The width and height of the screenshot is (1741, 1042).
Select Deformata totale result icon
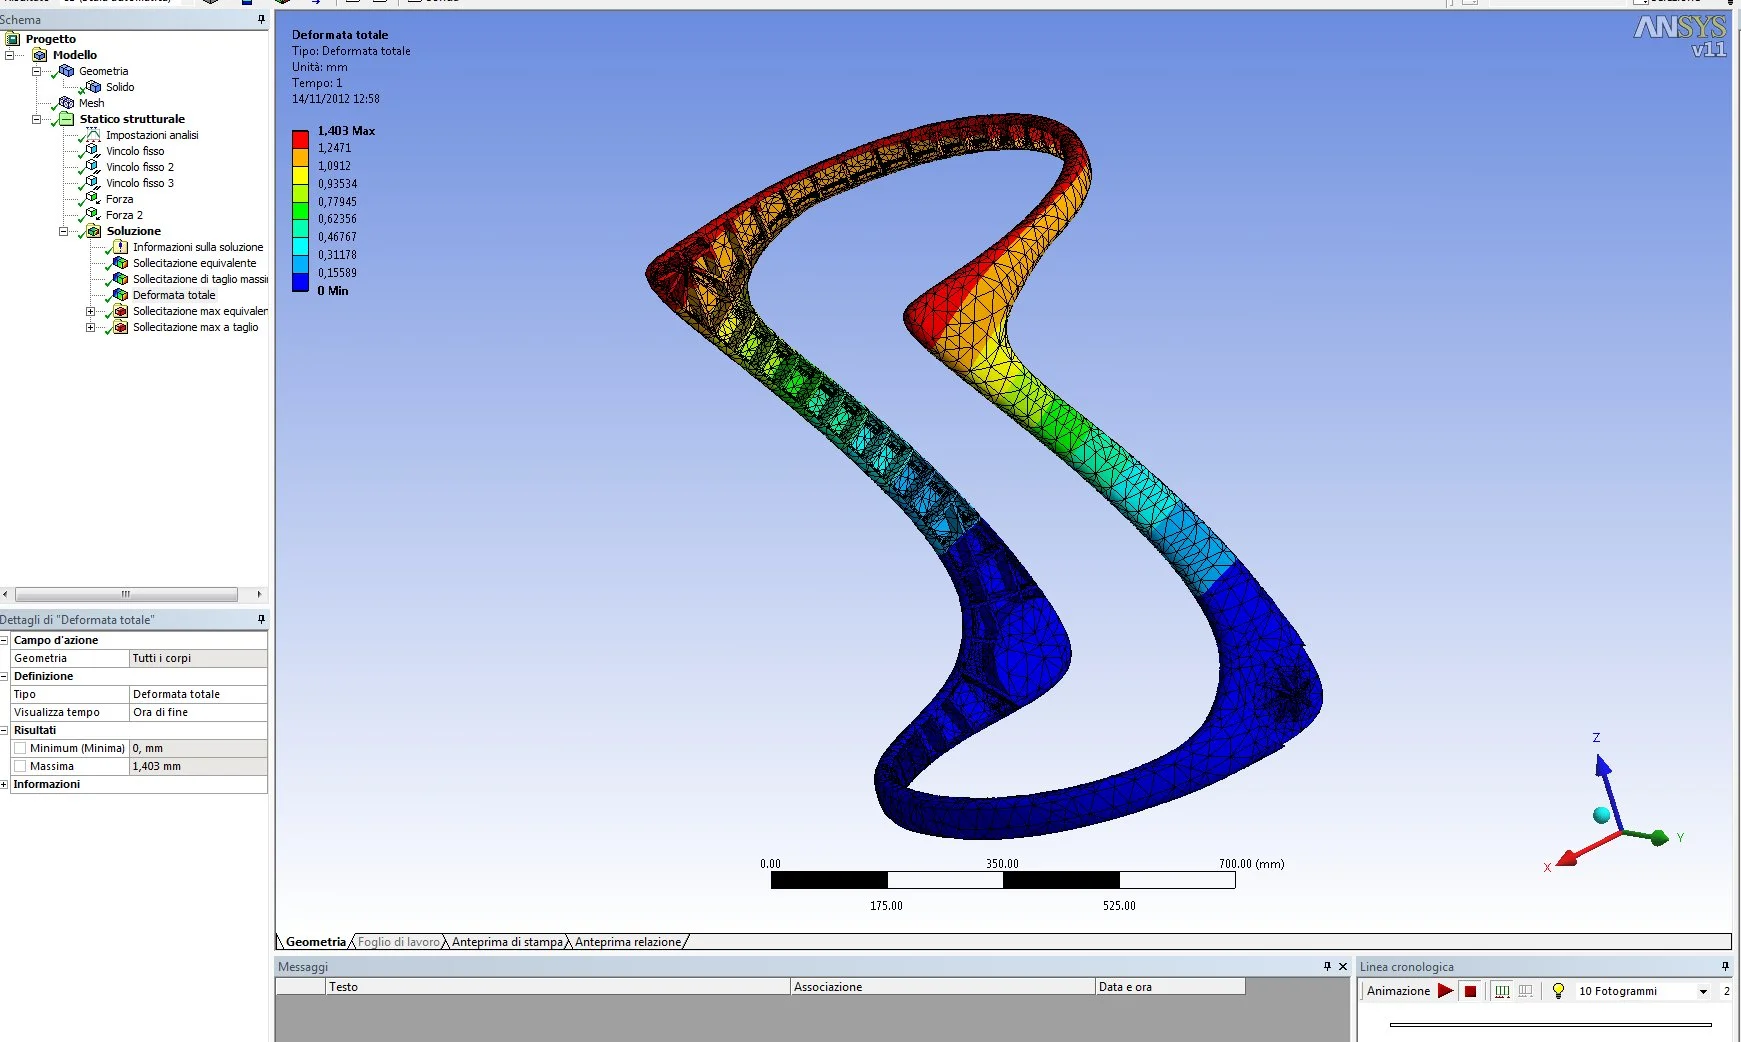(120, 295)
